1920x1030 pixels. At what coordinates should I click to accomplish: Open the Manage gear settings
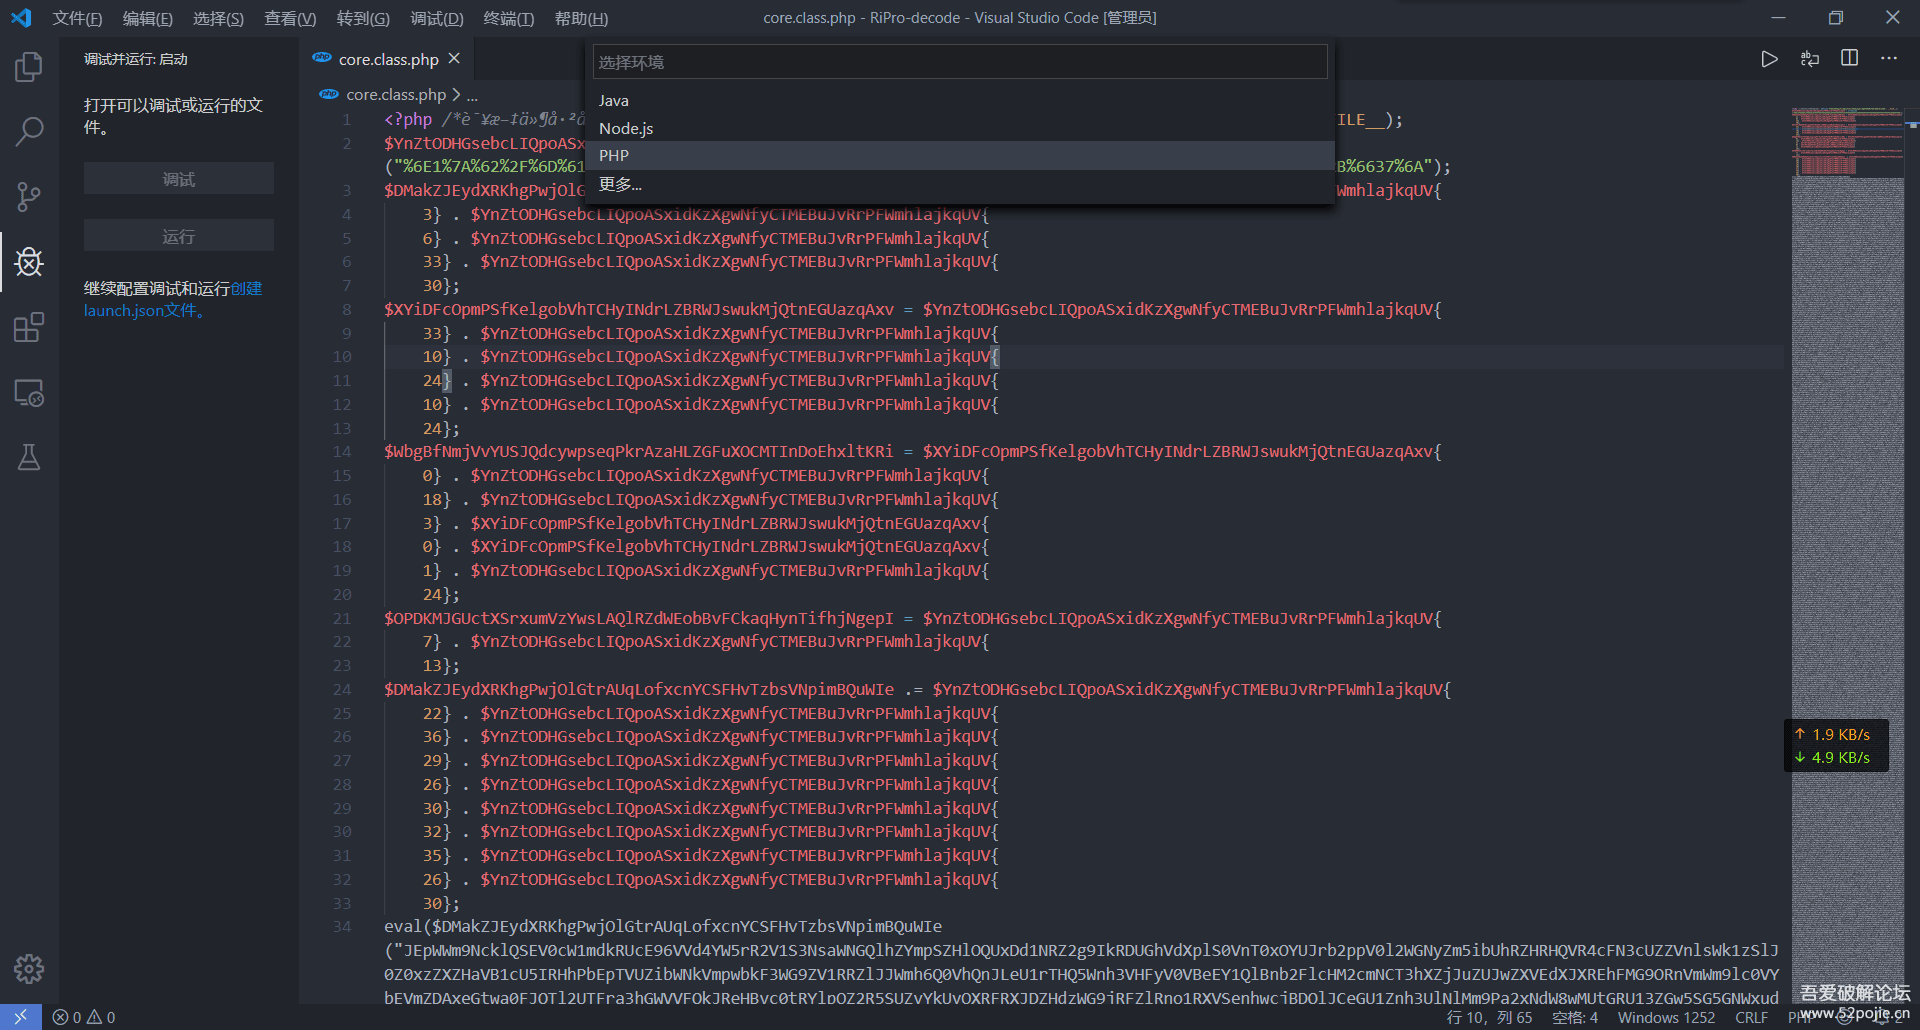(x=29, y=968)
